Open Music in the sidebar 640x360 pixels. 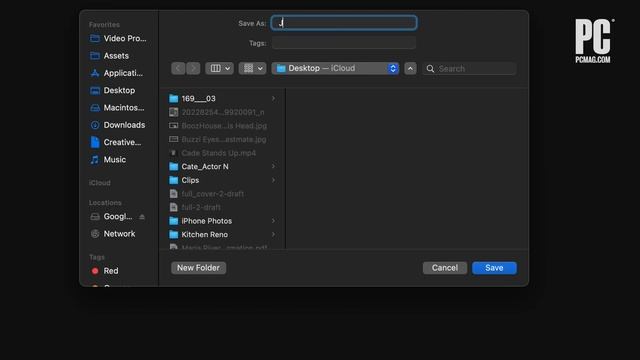[108, 160]
